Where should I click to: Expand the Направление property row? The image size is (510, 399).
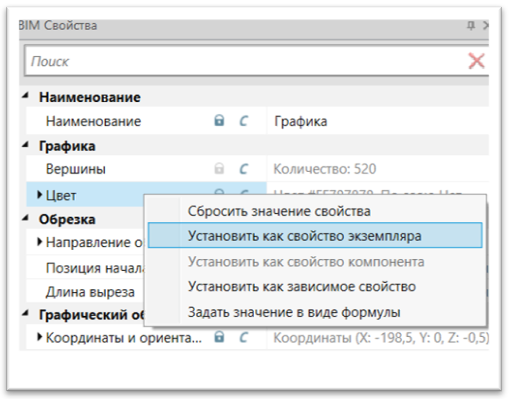pyautogui.click(x=39, y=242)
